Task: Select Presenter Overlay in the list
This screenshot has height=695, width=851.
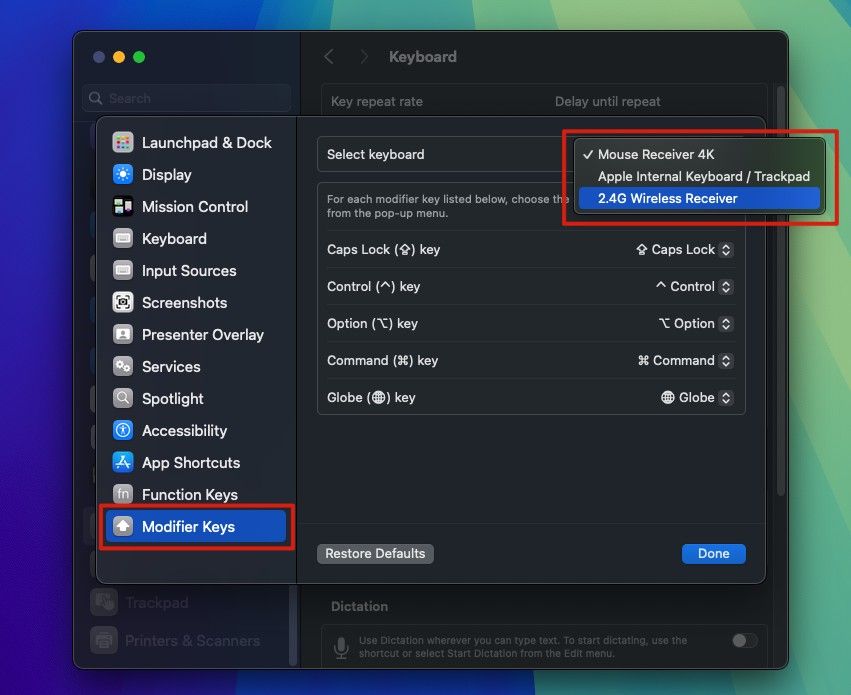Action: 196,335
